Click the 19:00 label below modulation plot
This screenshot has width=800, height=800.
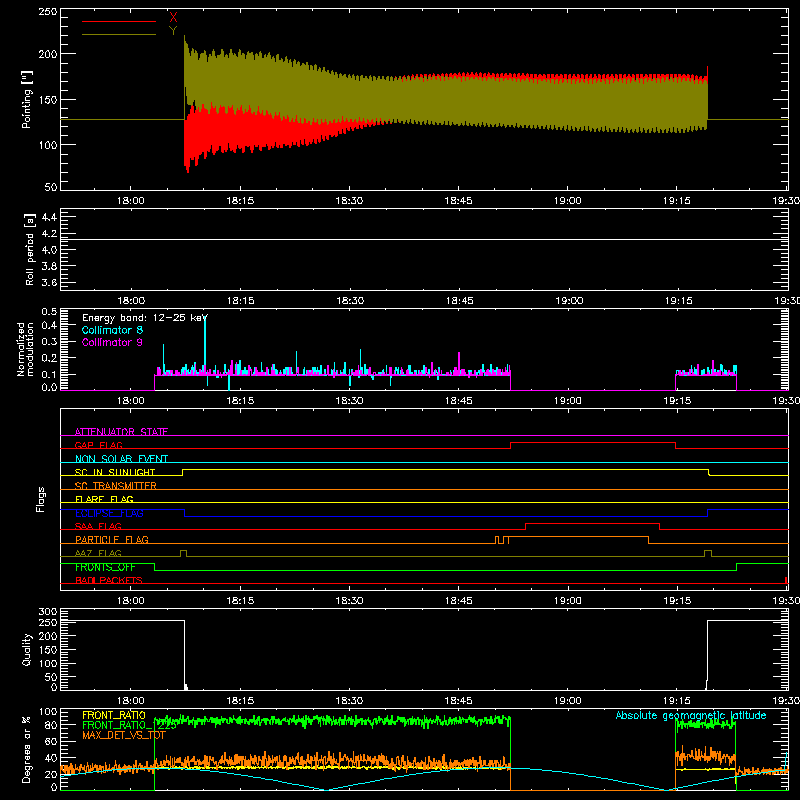[568, 401]
